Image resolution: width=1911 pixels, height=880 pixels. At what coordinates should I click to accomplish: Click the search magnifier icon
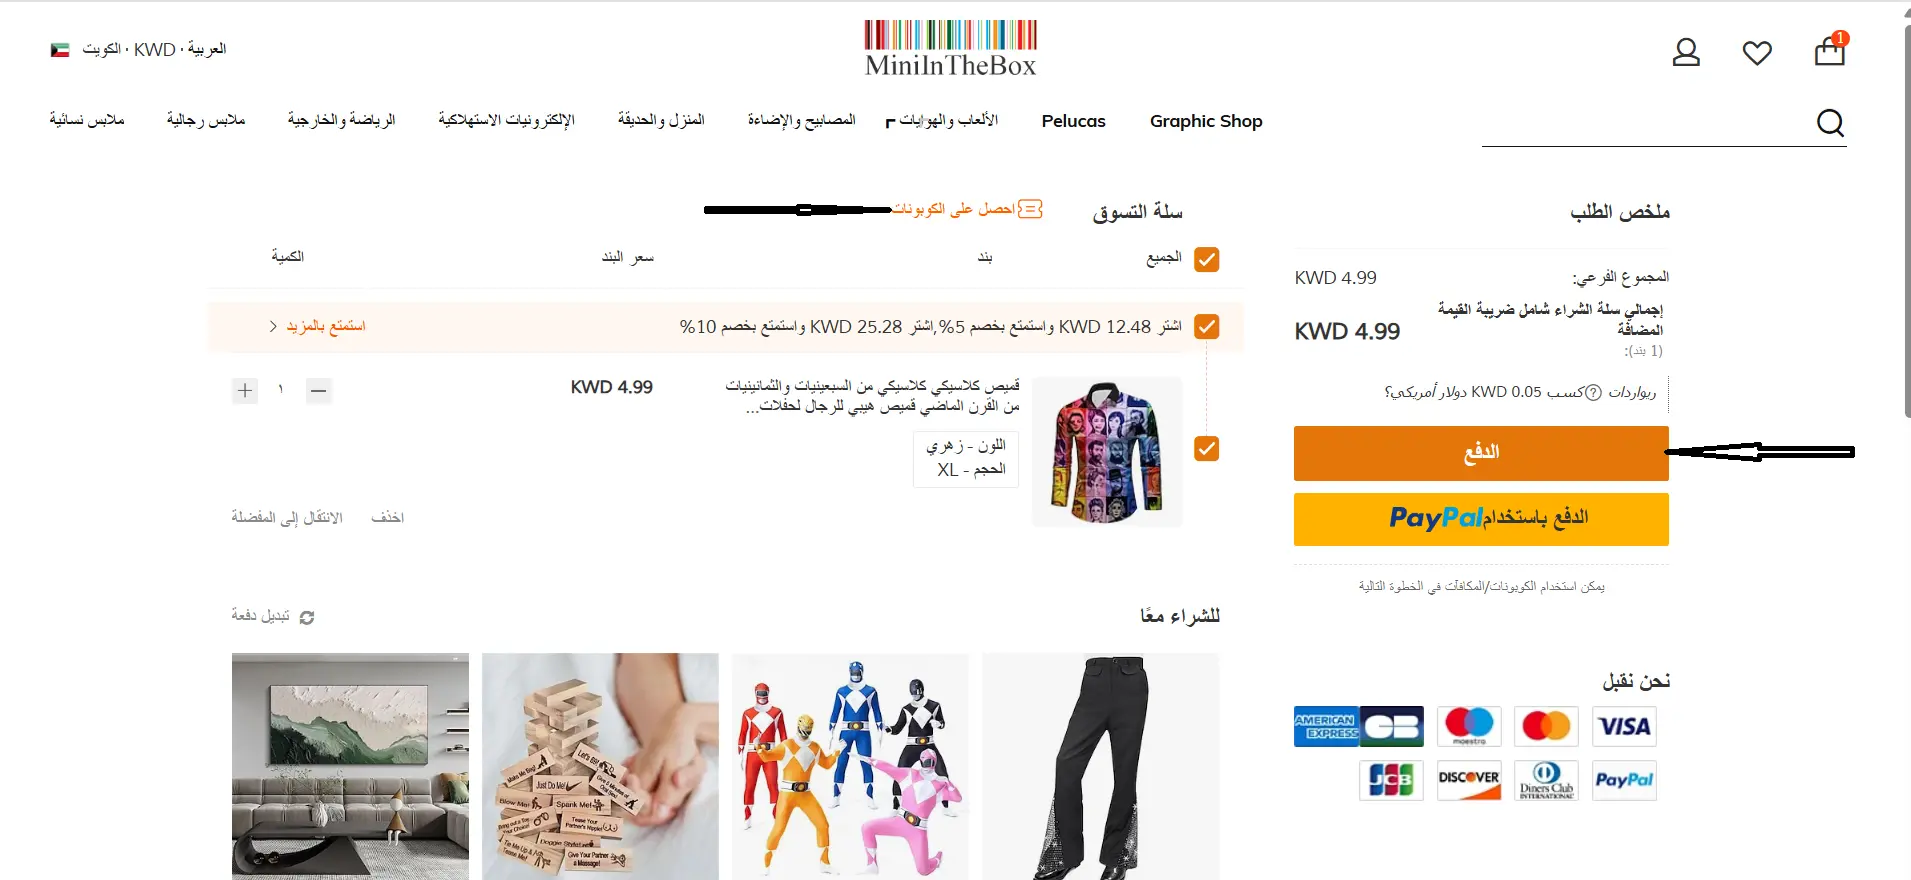(1830, 123)
